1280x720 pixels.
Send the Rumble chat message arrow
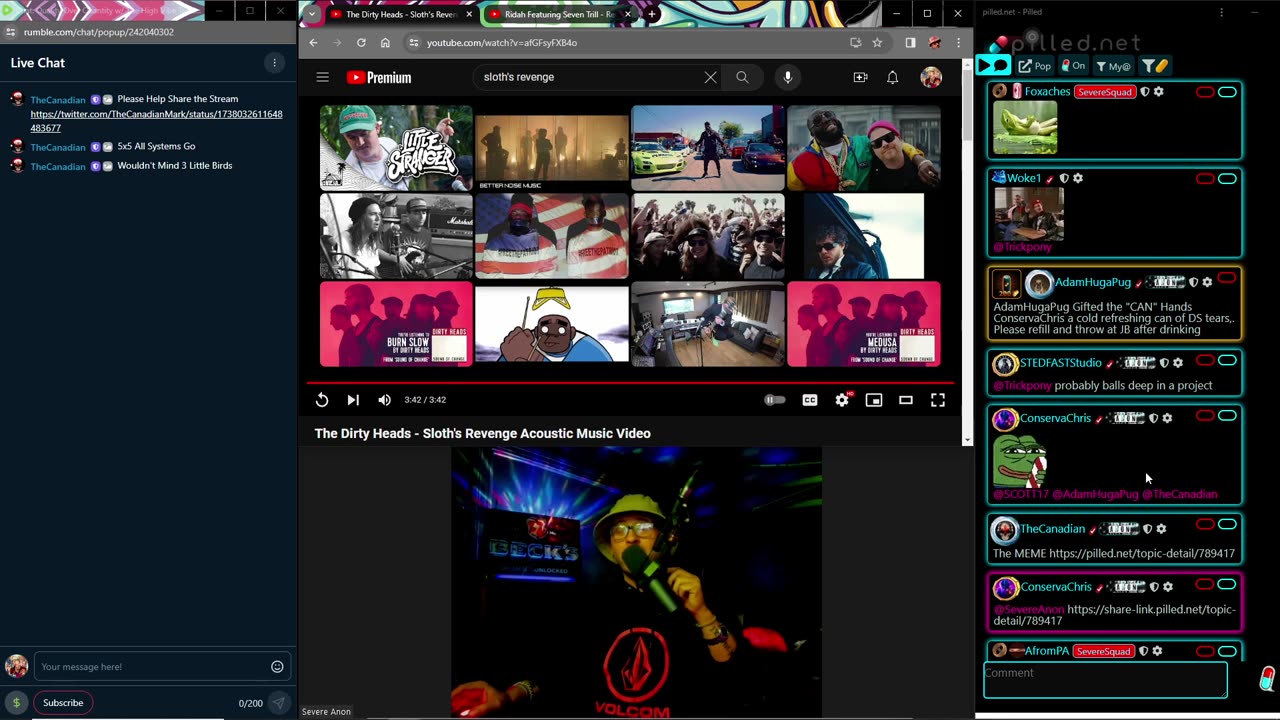pos(279,703)
